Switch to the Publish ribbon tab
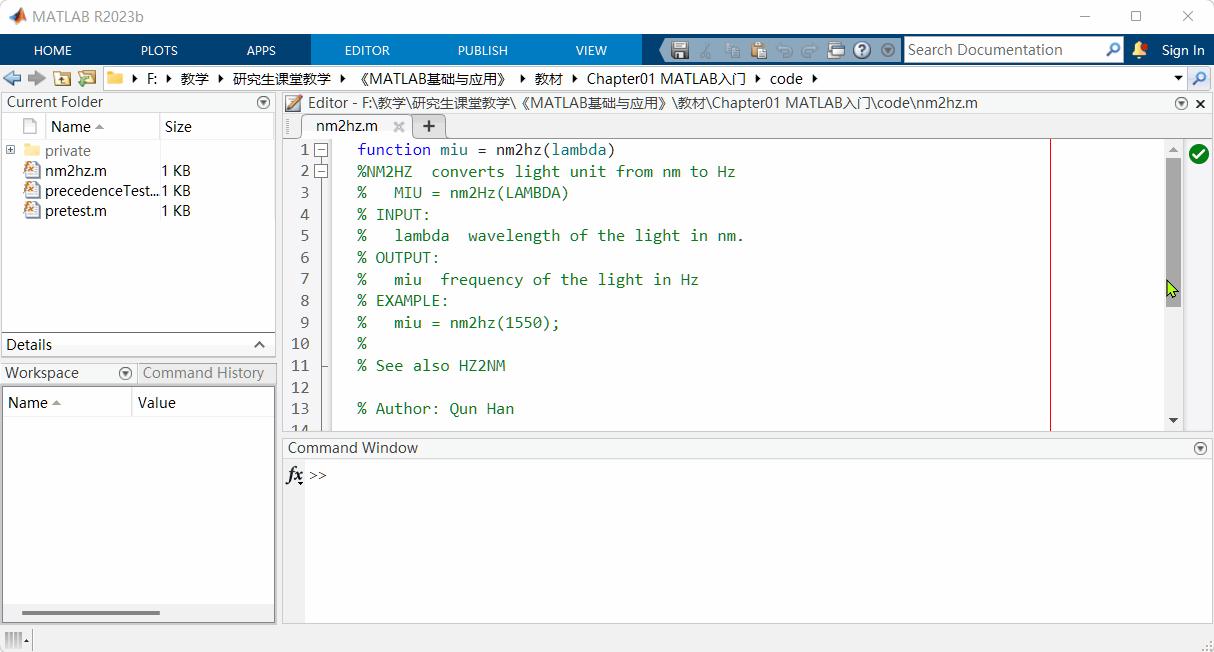Viewport: 1214px width, 652px height. click(x=482, y=49)
